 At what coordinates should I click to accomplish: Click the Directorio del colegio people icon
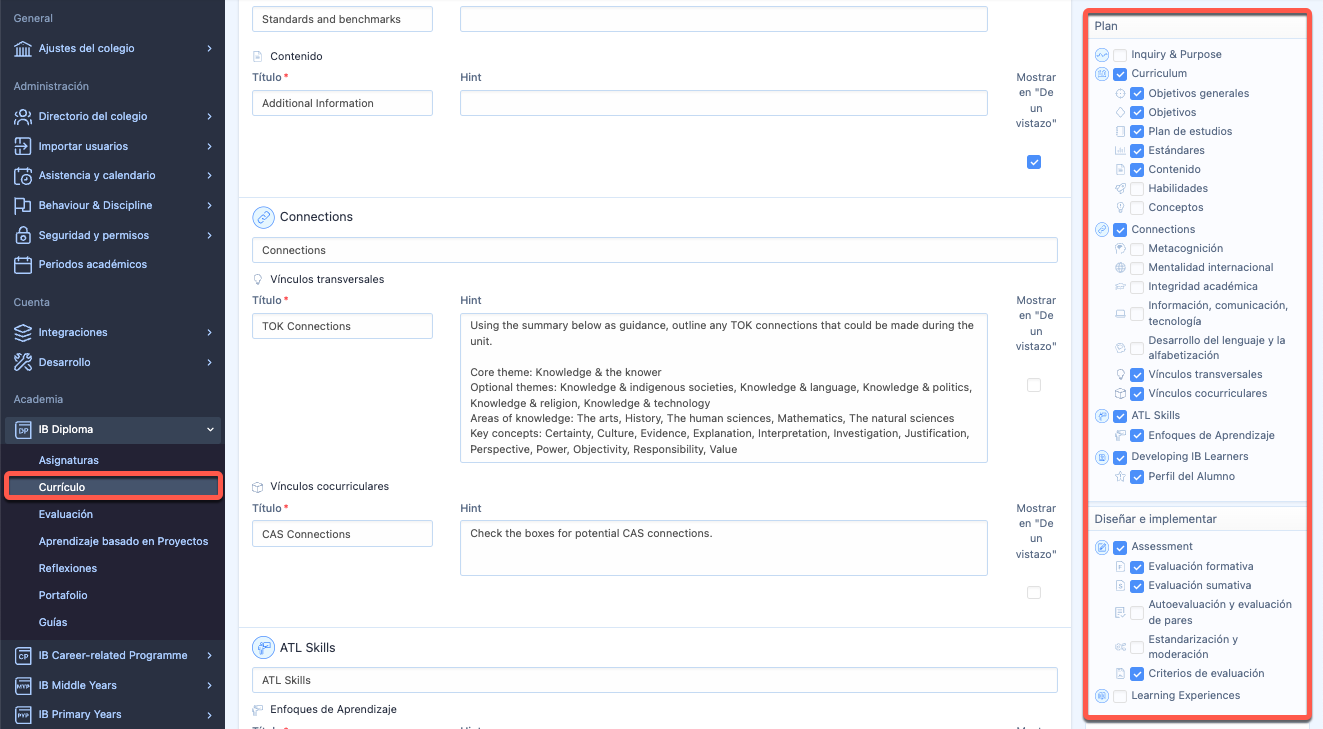click(23, 117)
